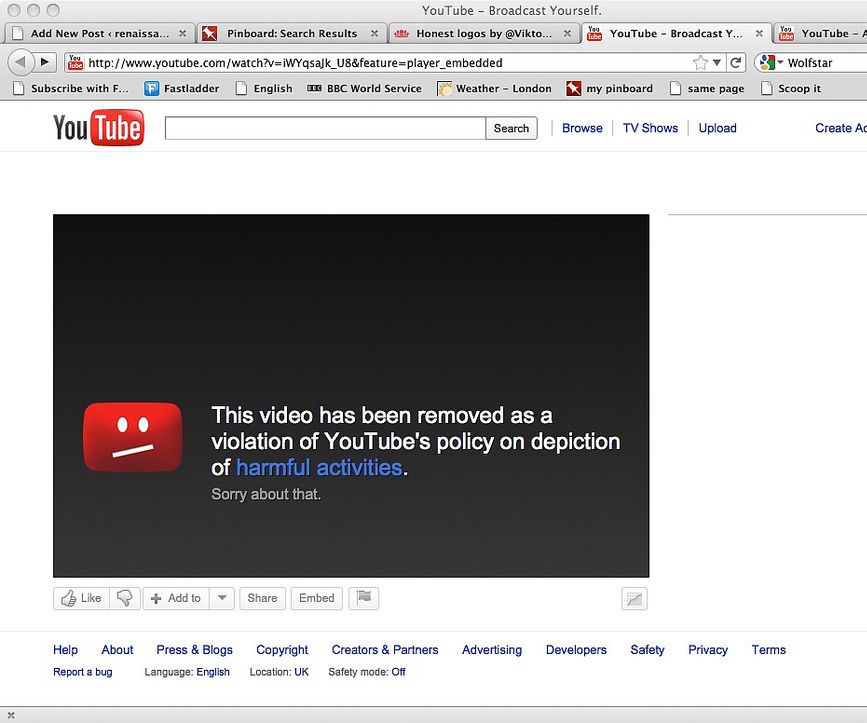Open the Press & Blogs footer link
Viewport: 867px width, 723px height.
click(x=195, y=650)
